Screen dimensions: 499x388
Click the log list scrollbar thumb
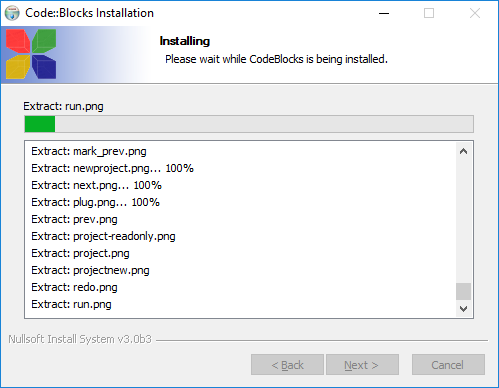point(463,292)
